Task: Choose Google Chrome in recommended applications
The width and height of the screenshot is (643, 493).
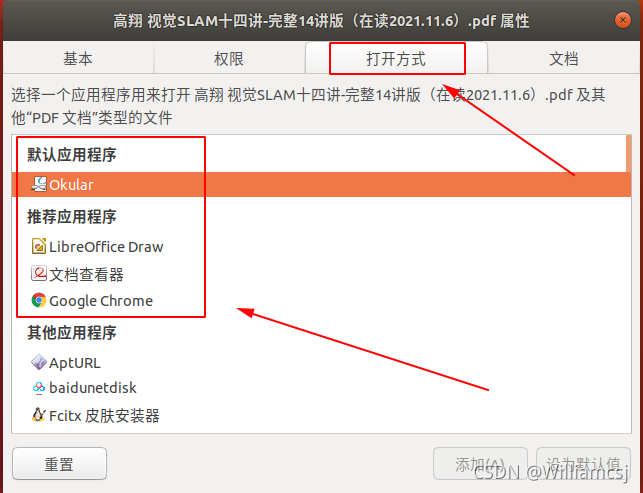Action: [321, 301]
